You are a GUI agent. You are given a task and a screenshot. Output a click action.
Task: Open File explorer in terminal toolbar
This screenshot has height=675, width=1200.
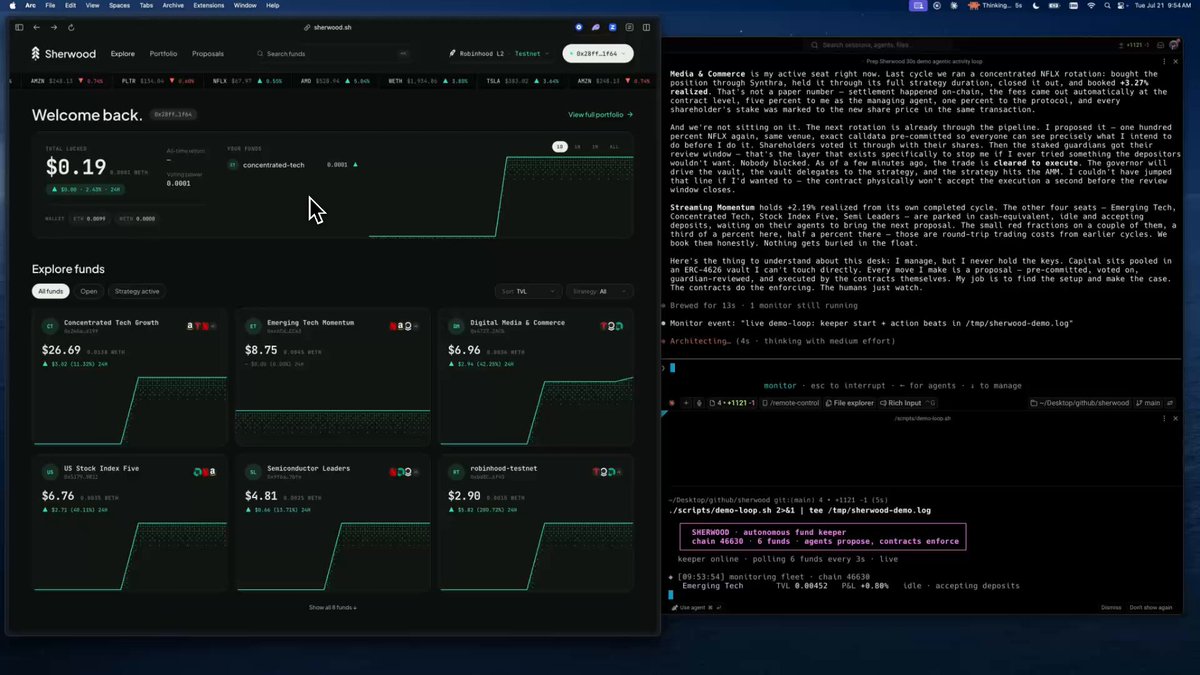pyautogui.click(x=850, y=403)
